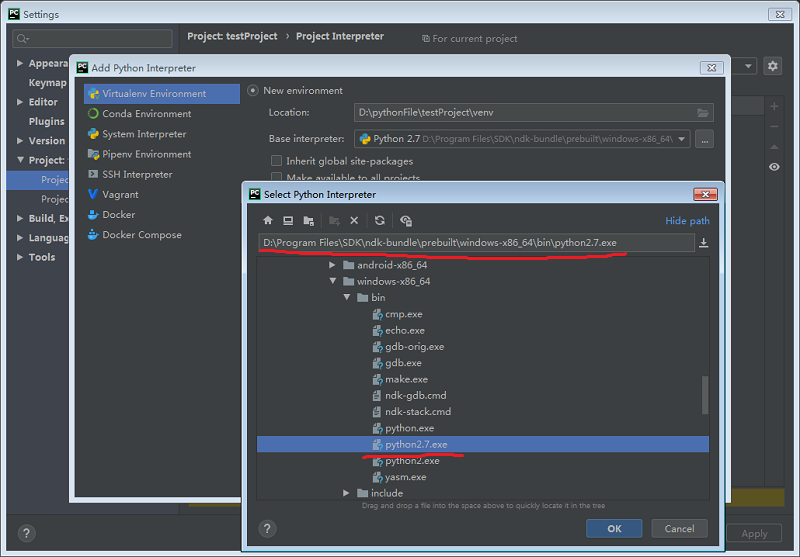This screenshot has width=800, height=557.
Task: Browse base interpreter with ellipsis button
Action: click(705, 139)
